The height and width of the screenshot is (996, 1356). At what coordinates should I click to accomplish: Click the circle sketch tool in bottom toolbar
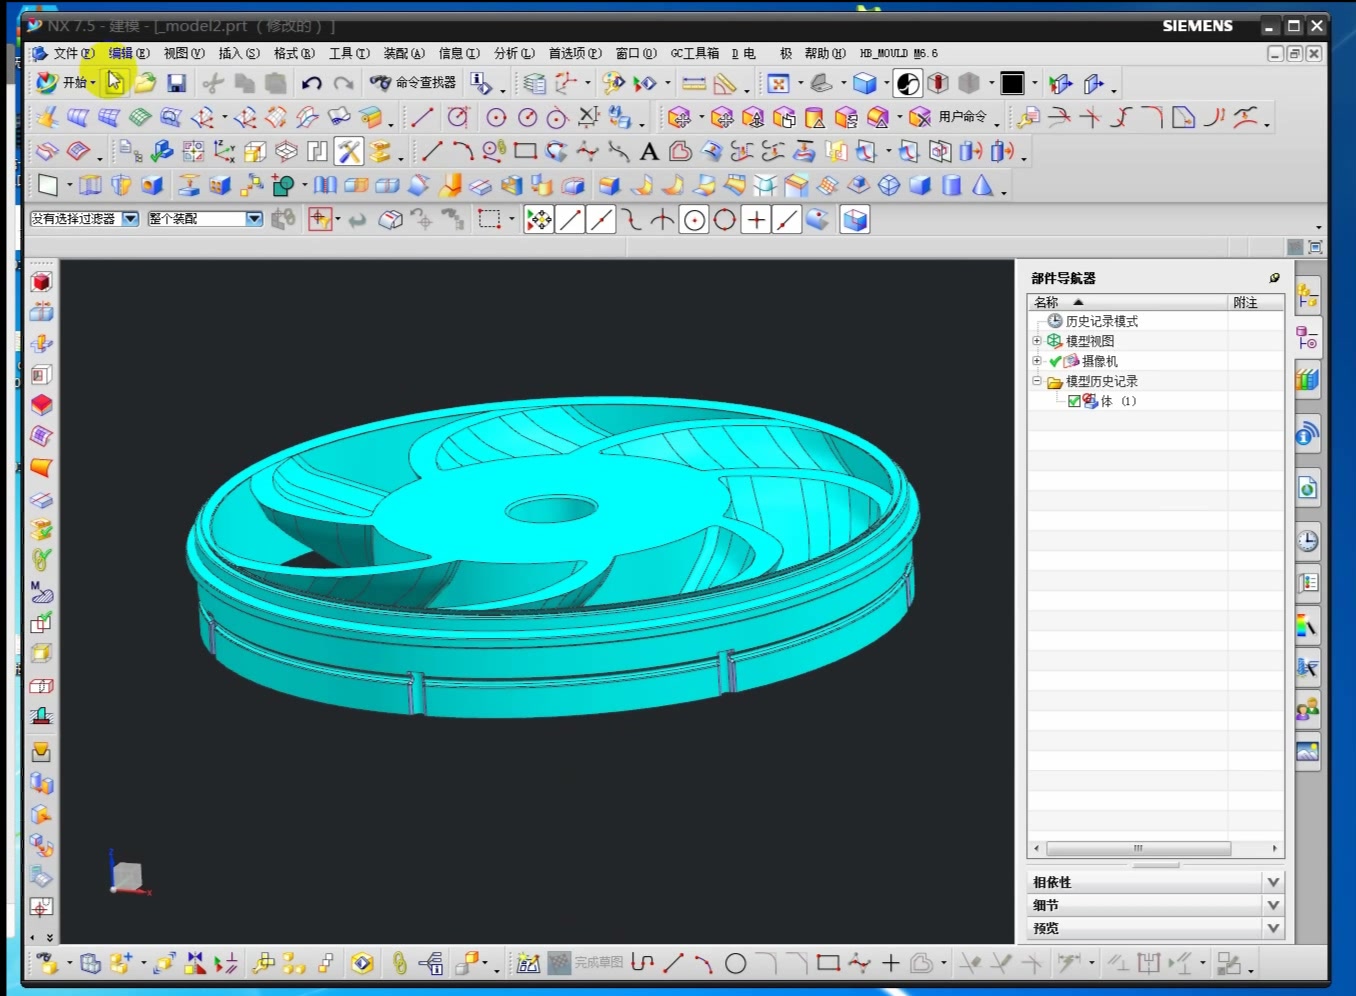click(735, 963)
